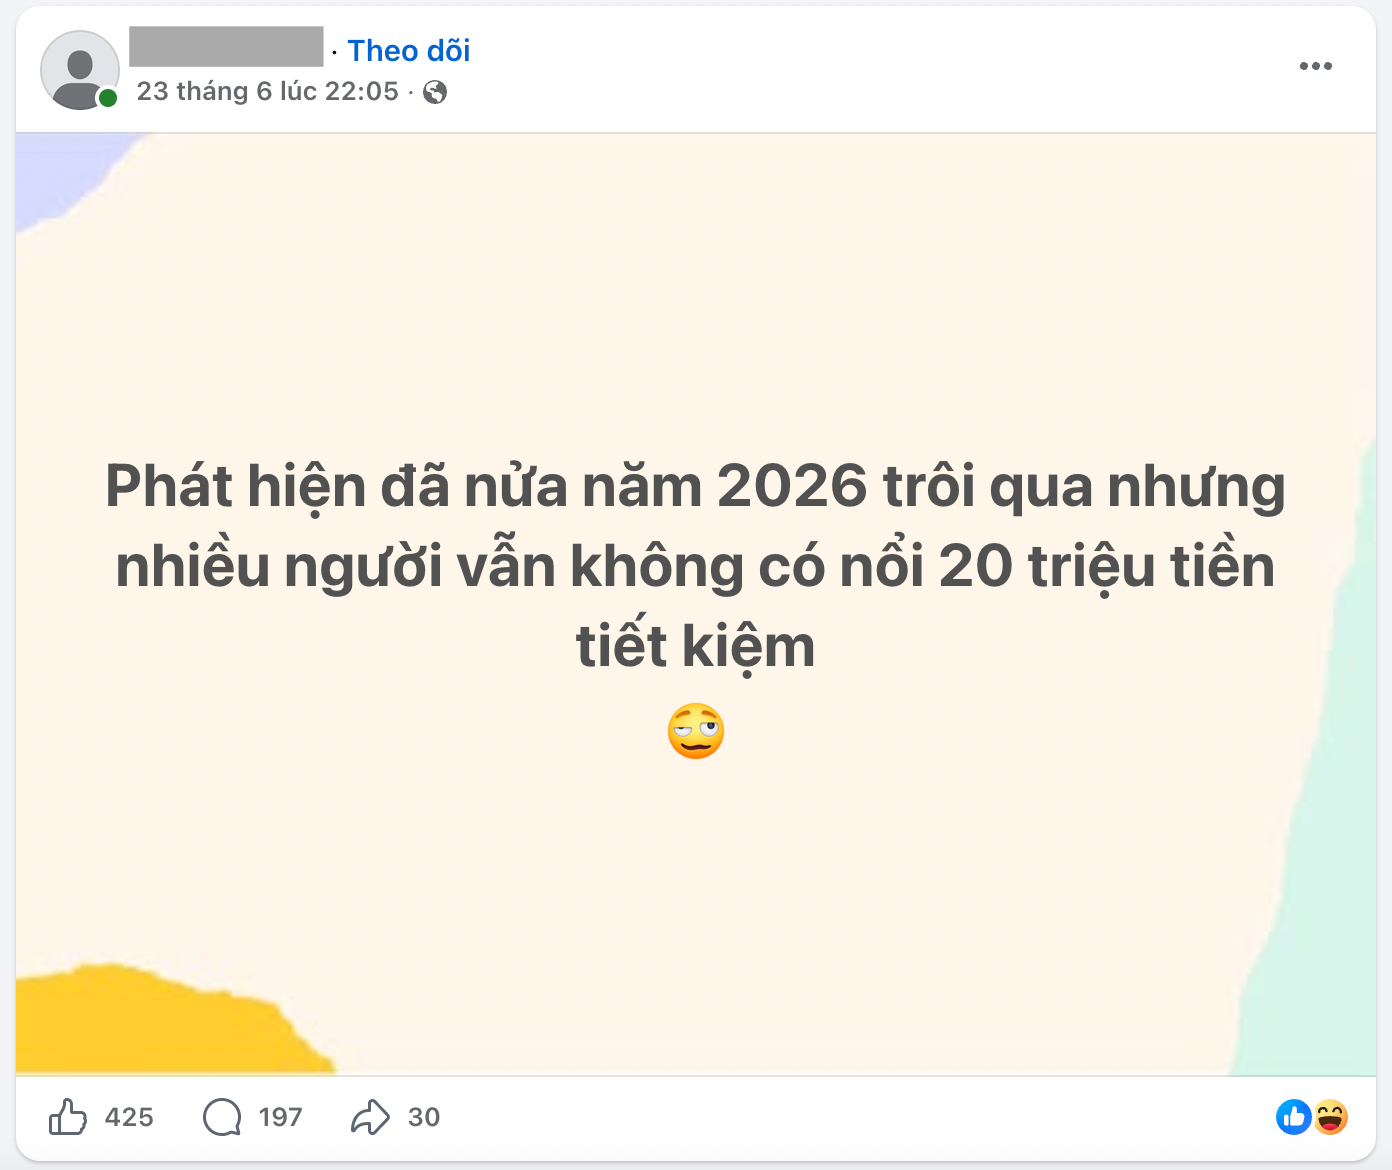Image resolution: width=1392 pixels, height=1170 pixels.
Task: View the 425 likes count
Action: coord(129,1117)
